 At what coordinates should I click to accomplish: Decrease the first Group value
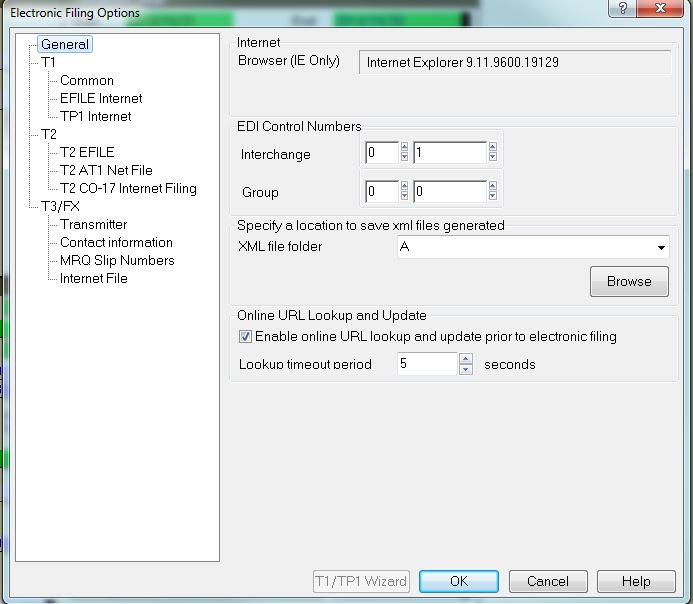coord(404,196)
